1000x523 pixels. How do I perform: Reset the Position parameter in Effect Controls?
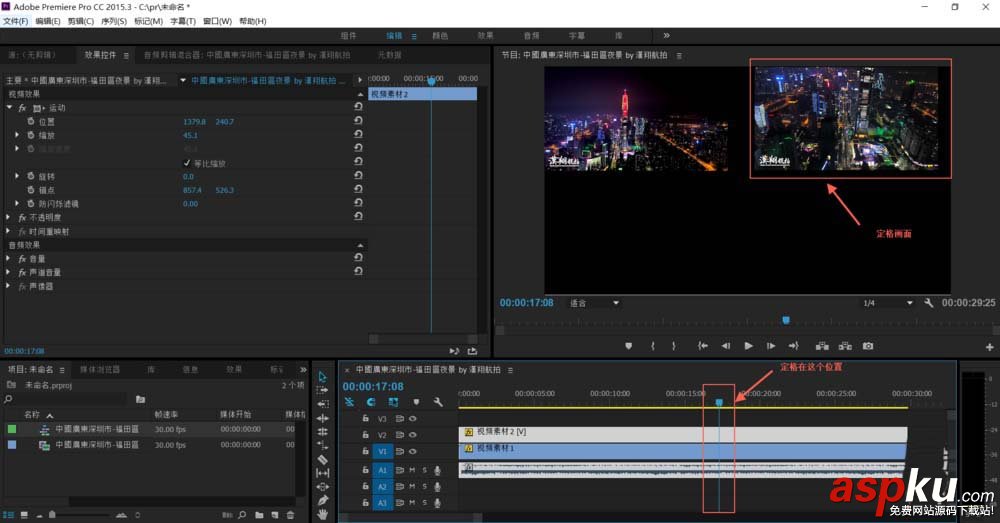click(358, 121)
